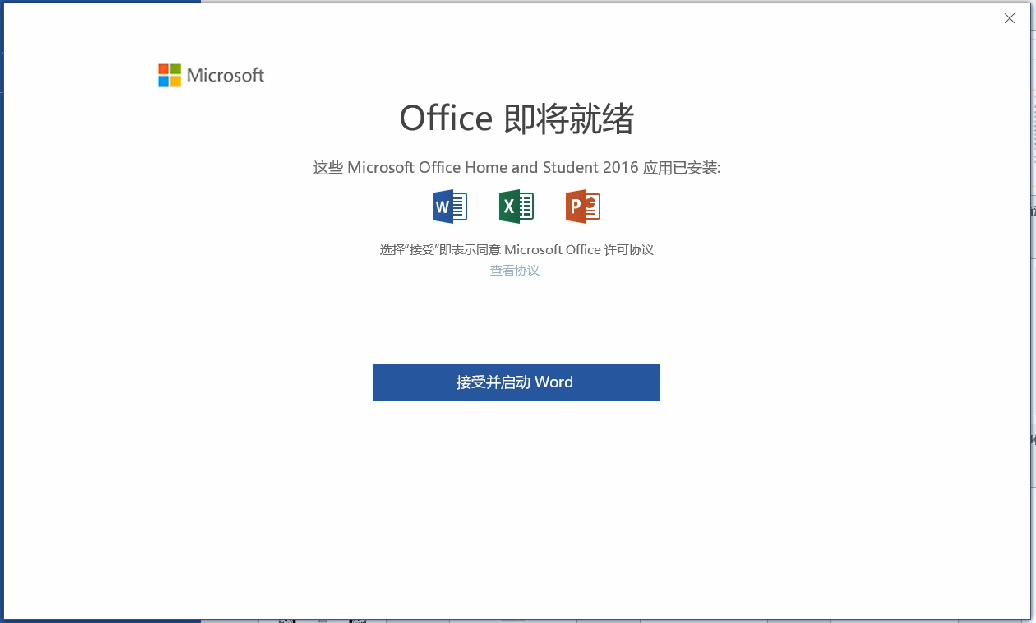
Task: Click the background window at right edge
Action: (1033, 300)
